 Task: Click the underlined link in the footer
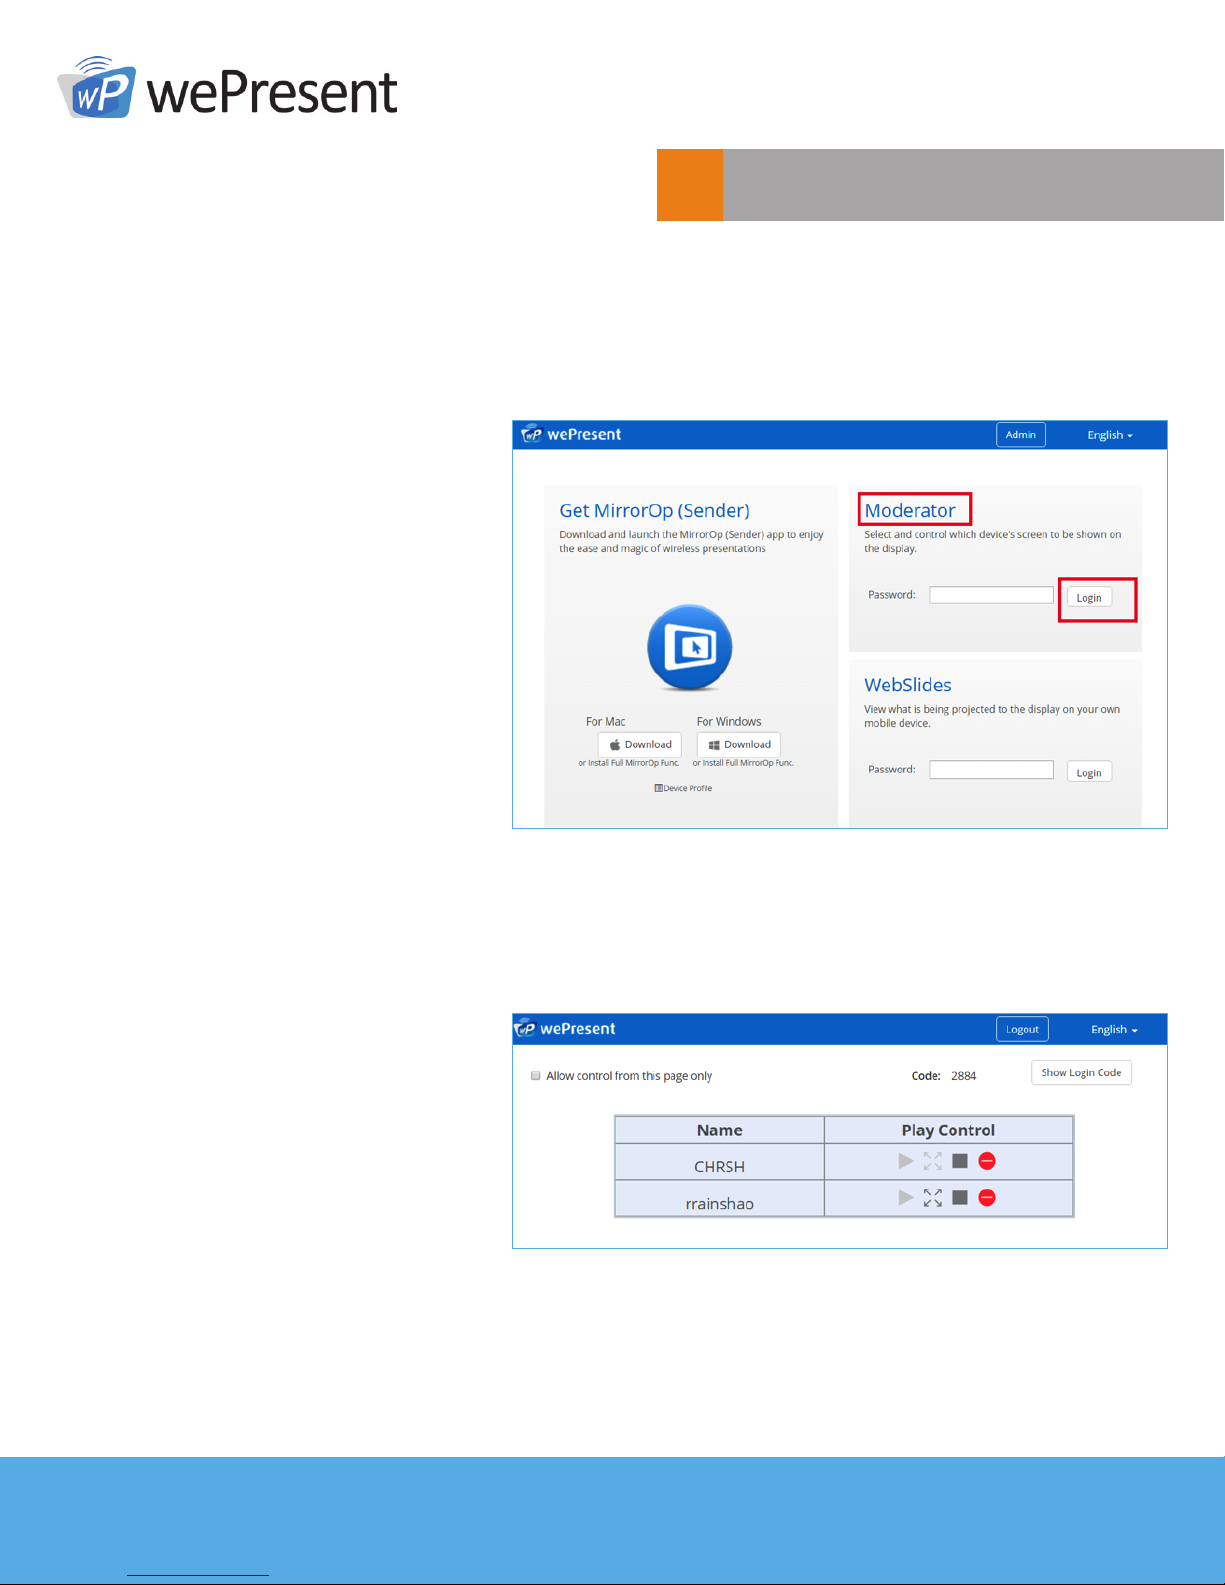click(198, 1575)
